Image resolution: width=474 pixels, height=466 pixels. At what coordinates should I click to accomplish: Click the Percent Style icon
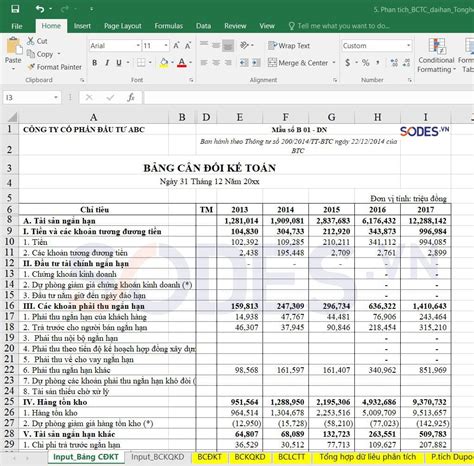pos(366,63)
